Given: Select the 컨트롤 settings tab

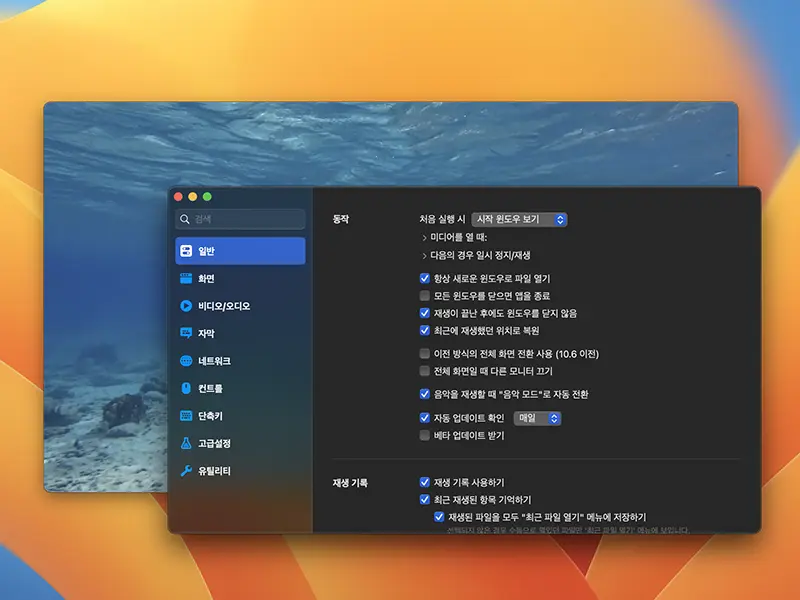Looking at the screenshot, I should (240, 388).
